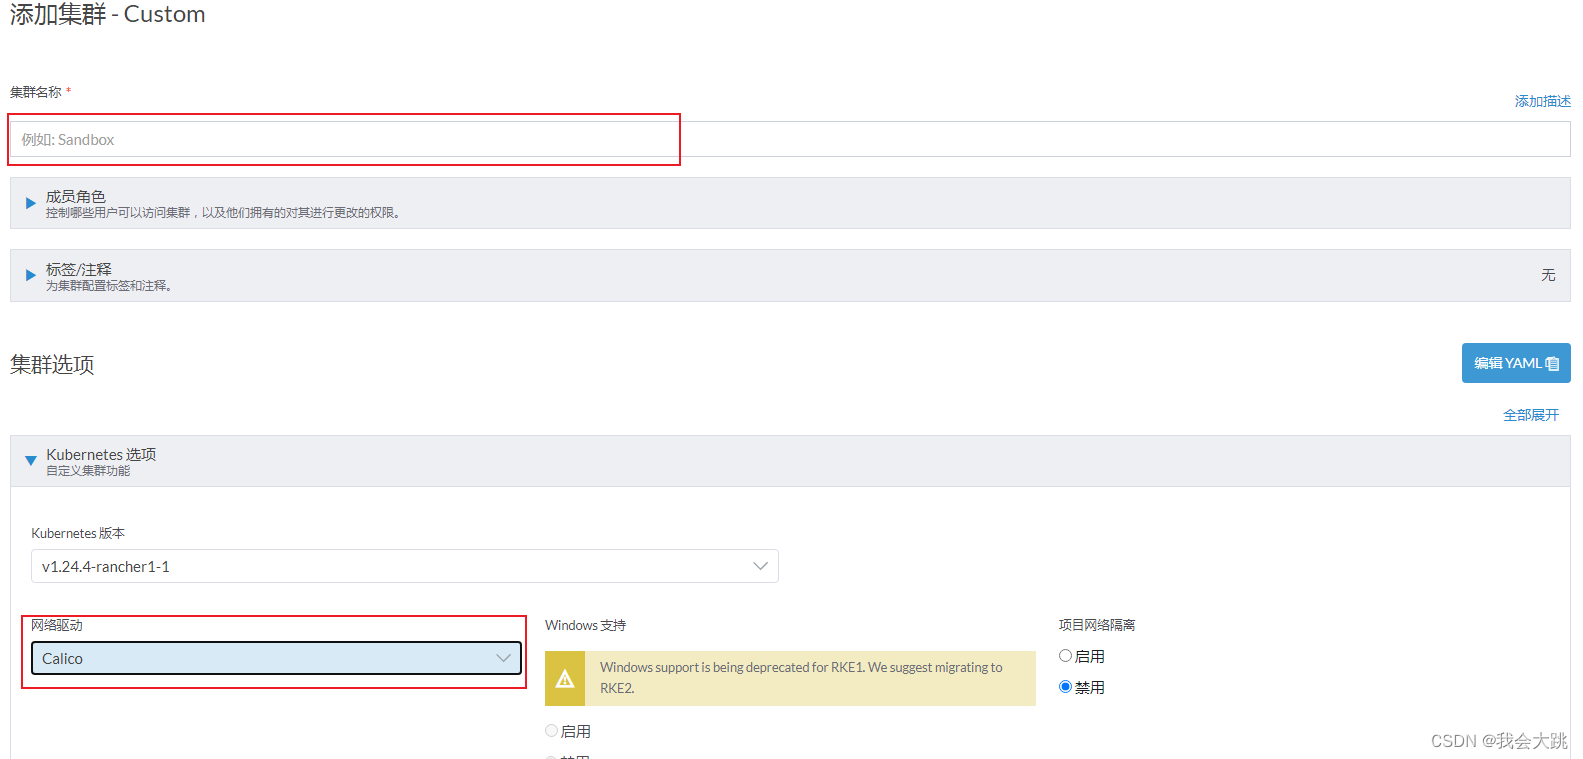1583x759 pixels.
Task: Click the Windows 支持 label
Action: click(x=585, y=625)
